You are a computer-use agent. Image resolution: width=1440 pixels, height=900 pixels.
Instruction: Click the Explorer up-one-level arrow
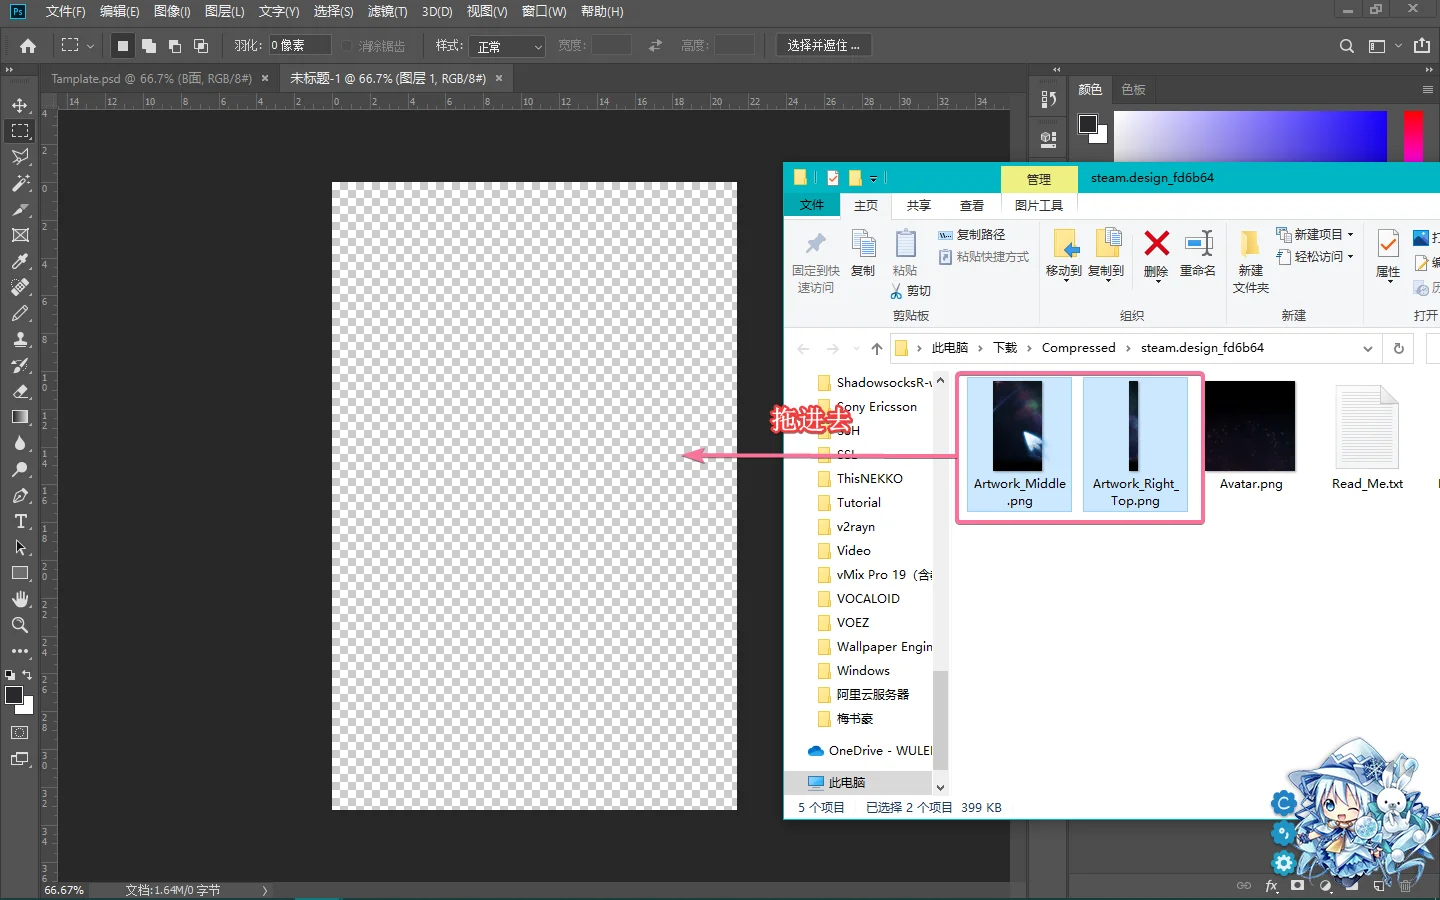pyautogui.click(x=877, y=348)
